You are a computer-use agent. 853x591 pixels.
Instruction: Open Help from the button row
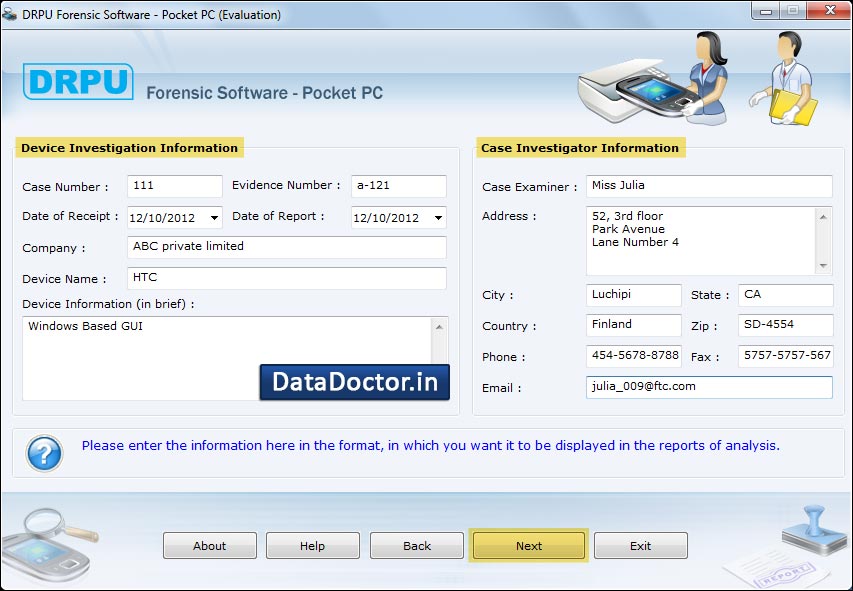312,545
